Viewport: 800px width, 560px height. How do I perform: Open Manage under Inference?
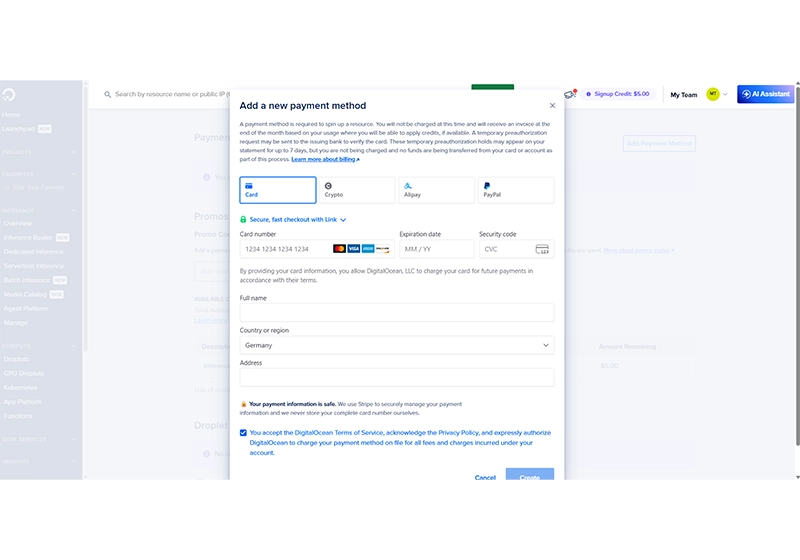[16, 323]
